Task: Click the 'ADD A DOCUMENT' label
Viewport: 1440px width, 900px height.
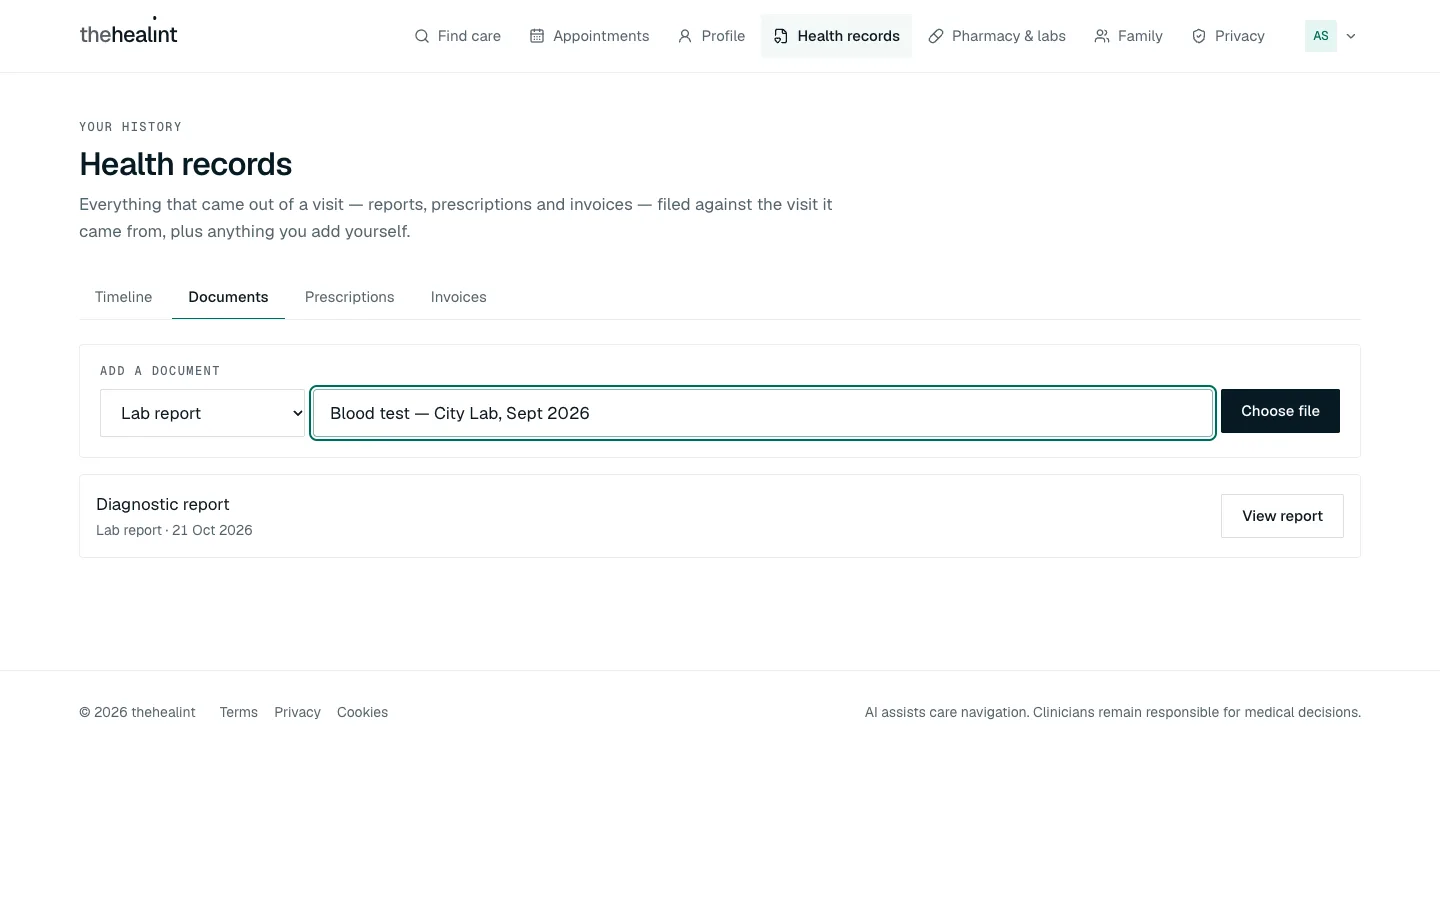Action: pyautogui.click(x=160, y=371)
